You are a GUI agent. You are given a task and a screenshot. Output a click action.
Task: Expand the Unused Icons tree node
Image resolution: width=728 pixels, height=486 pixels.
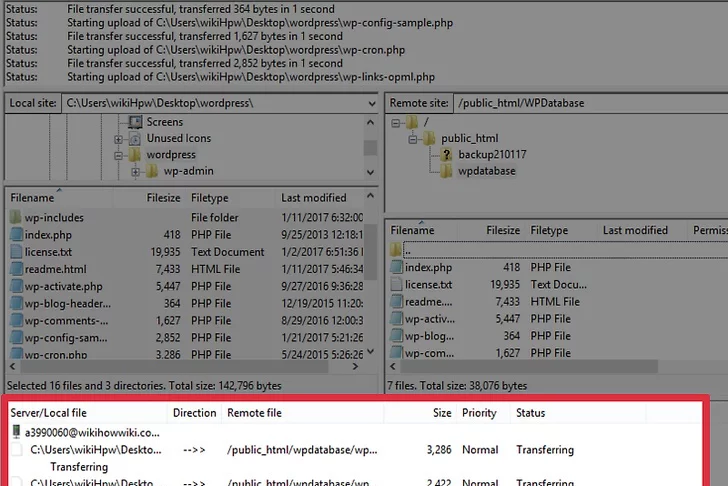click(x=118, y=139)
